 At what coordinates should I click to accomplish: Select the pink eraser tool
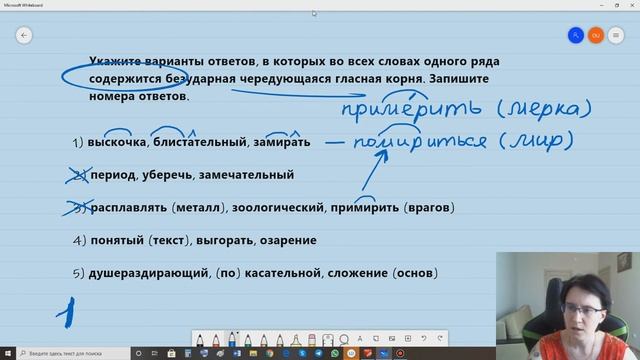click(312, 340)
